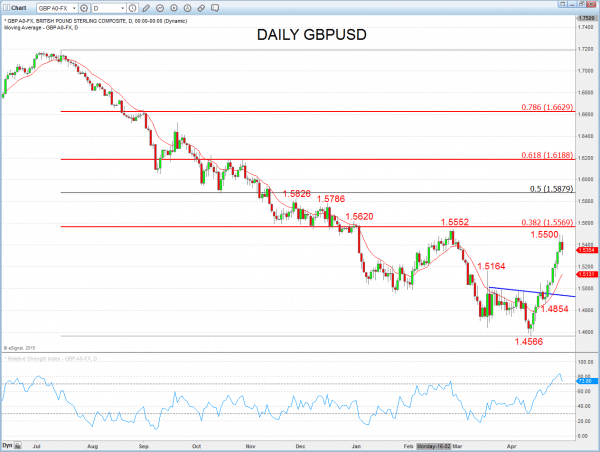Click the DAILY GBPUSD chart title
This screenshot has width=600, height=452.
311,35
